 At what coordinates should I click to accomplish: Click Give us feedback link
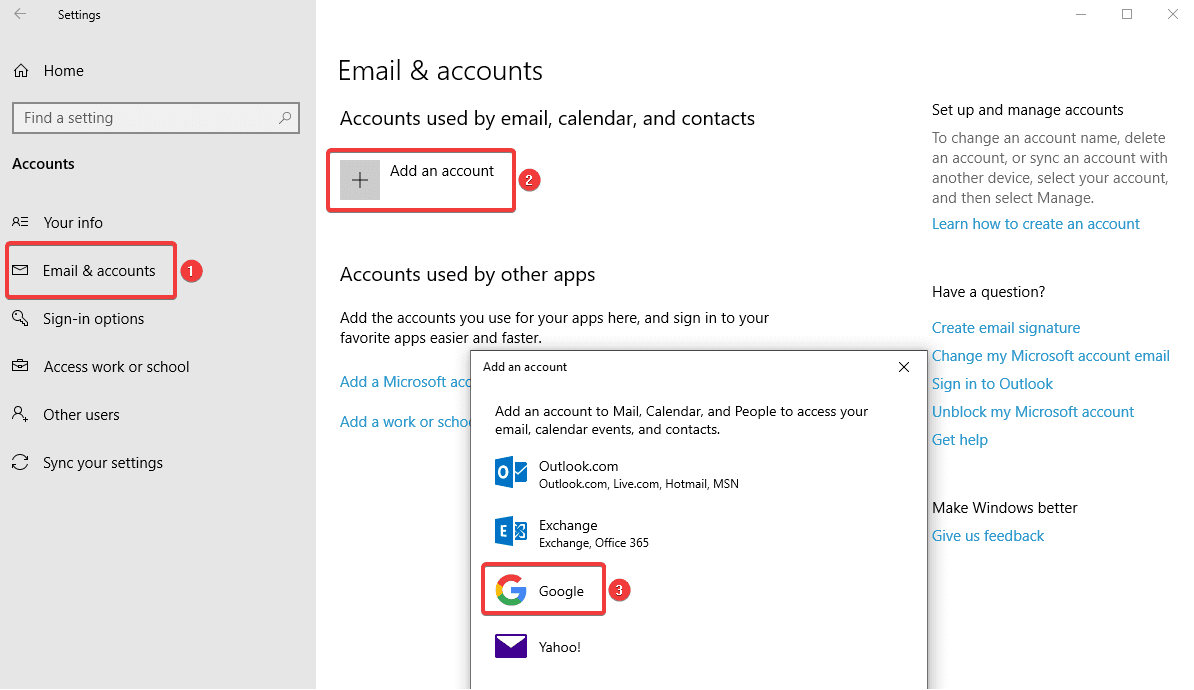click(x=987, y=536)
